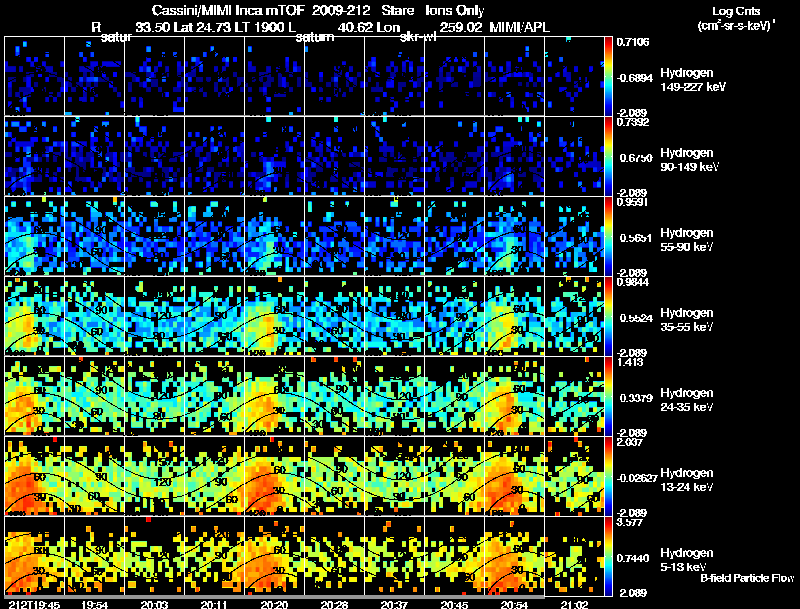Screen dimensions: 800x609
Task: Click the "Hydrogen 55-90 keV" row label
Action: click(x=687, y=240)
